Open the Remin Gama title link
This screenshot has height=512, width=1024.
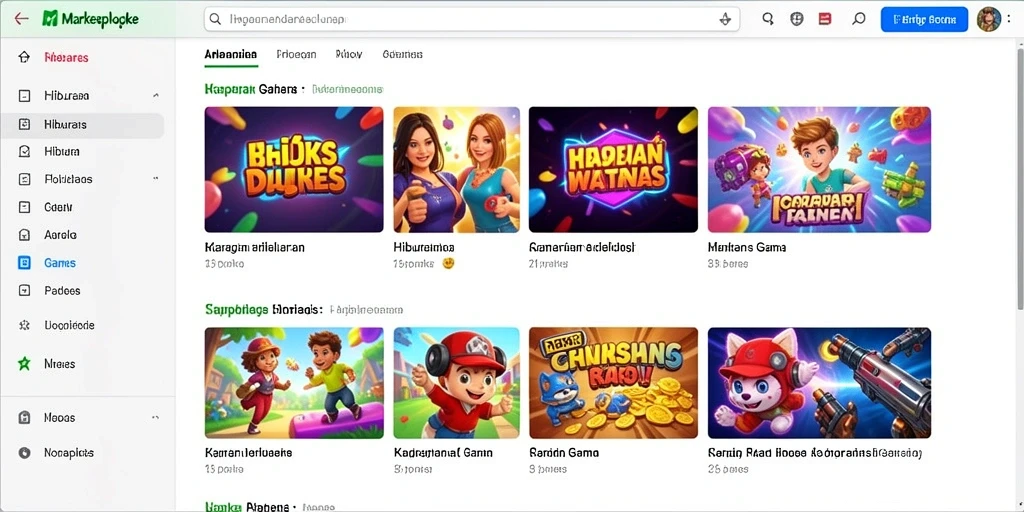(x=564, y=453)
